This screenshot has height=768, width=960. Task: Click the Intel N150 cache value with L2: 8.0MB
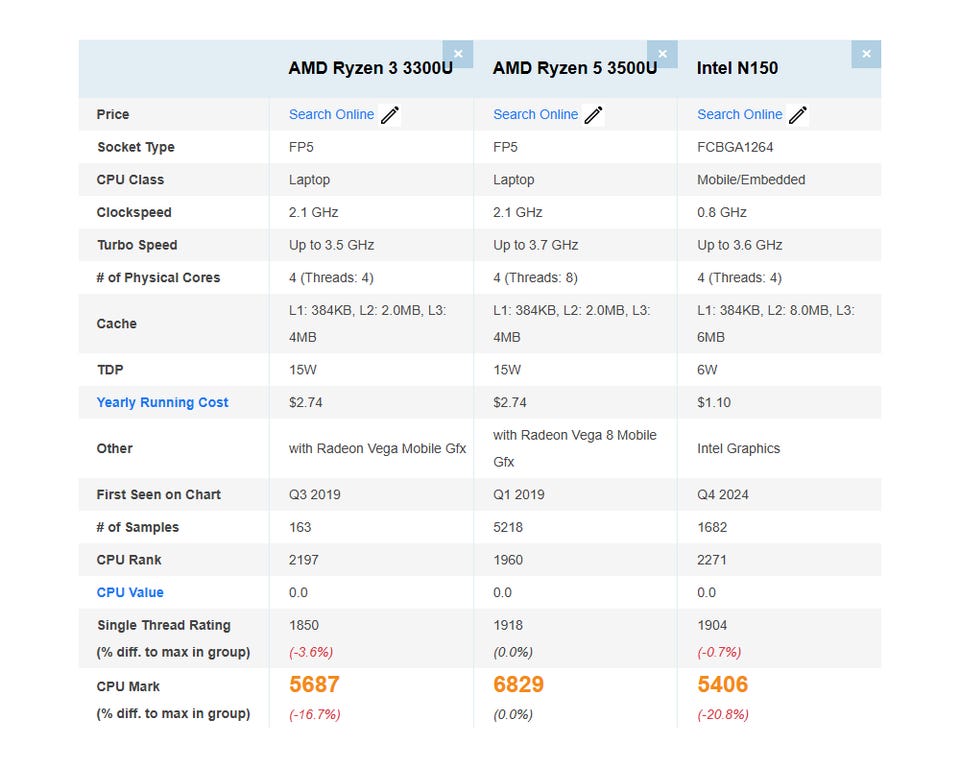pos(776,324)
